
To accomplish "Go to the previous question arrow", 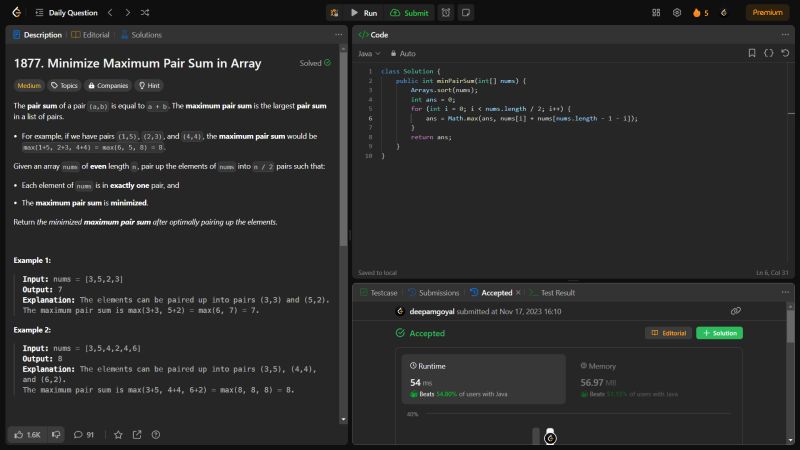I will click(110, 13).
